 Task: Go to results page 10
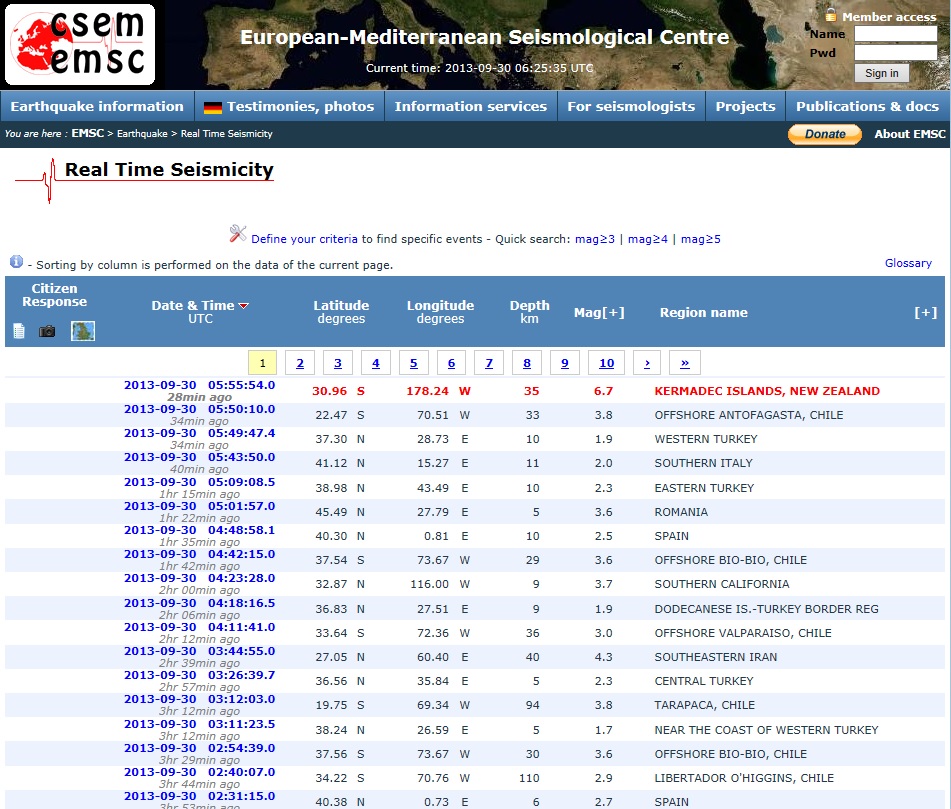(x=607, y=363)
